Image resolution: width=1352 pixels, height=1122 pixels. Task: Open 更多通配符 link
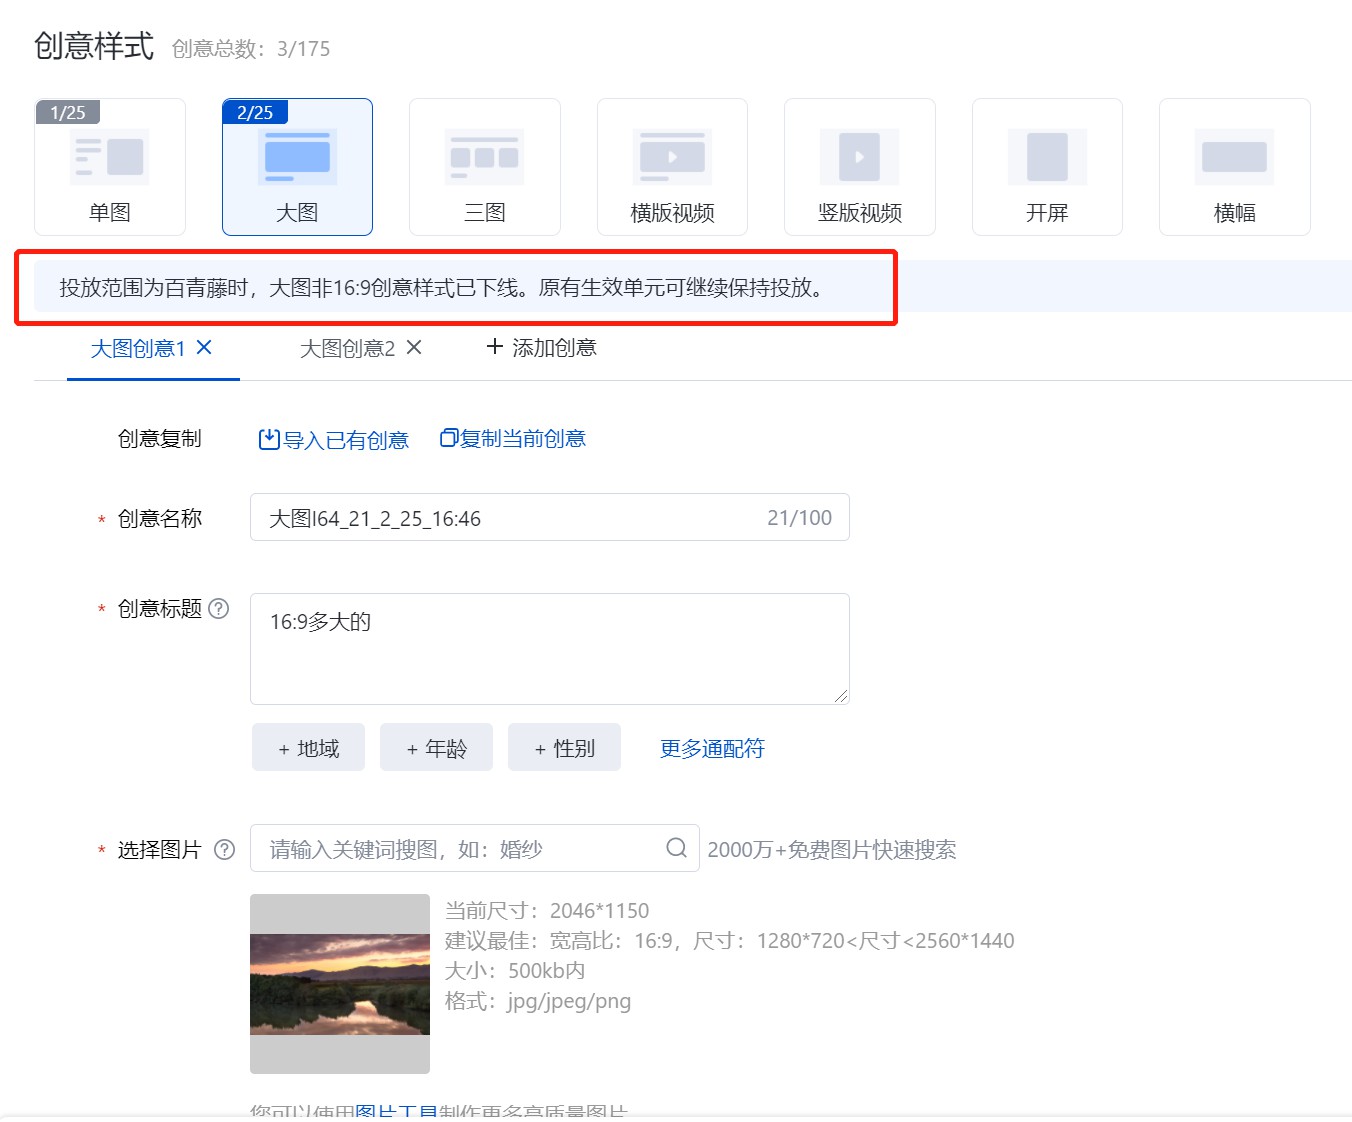coord(712,748)
